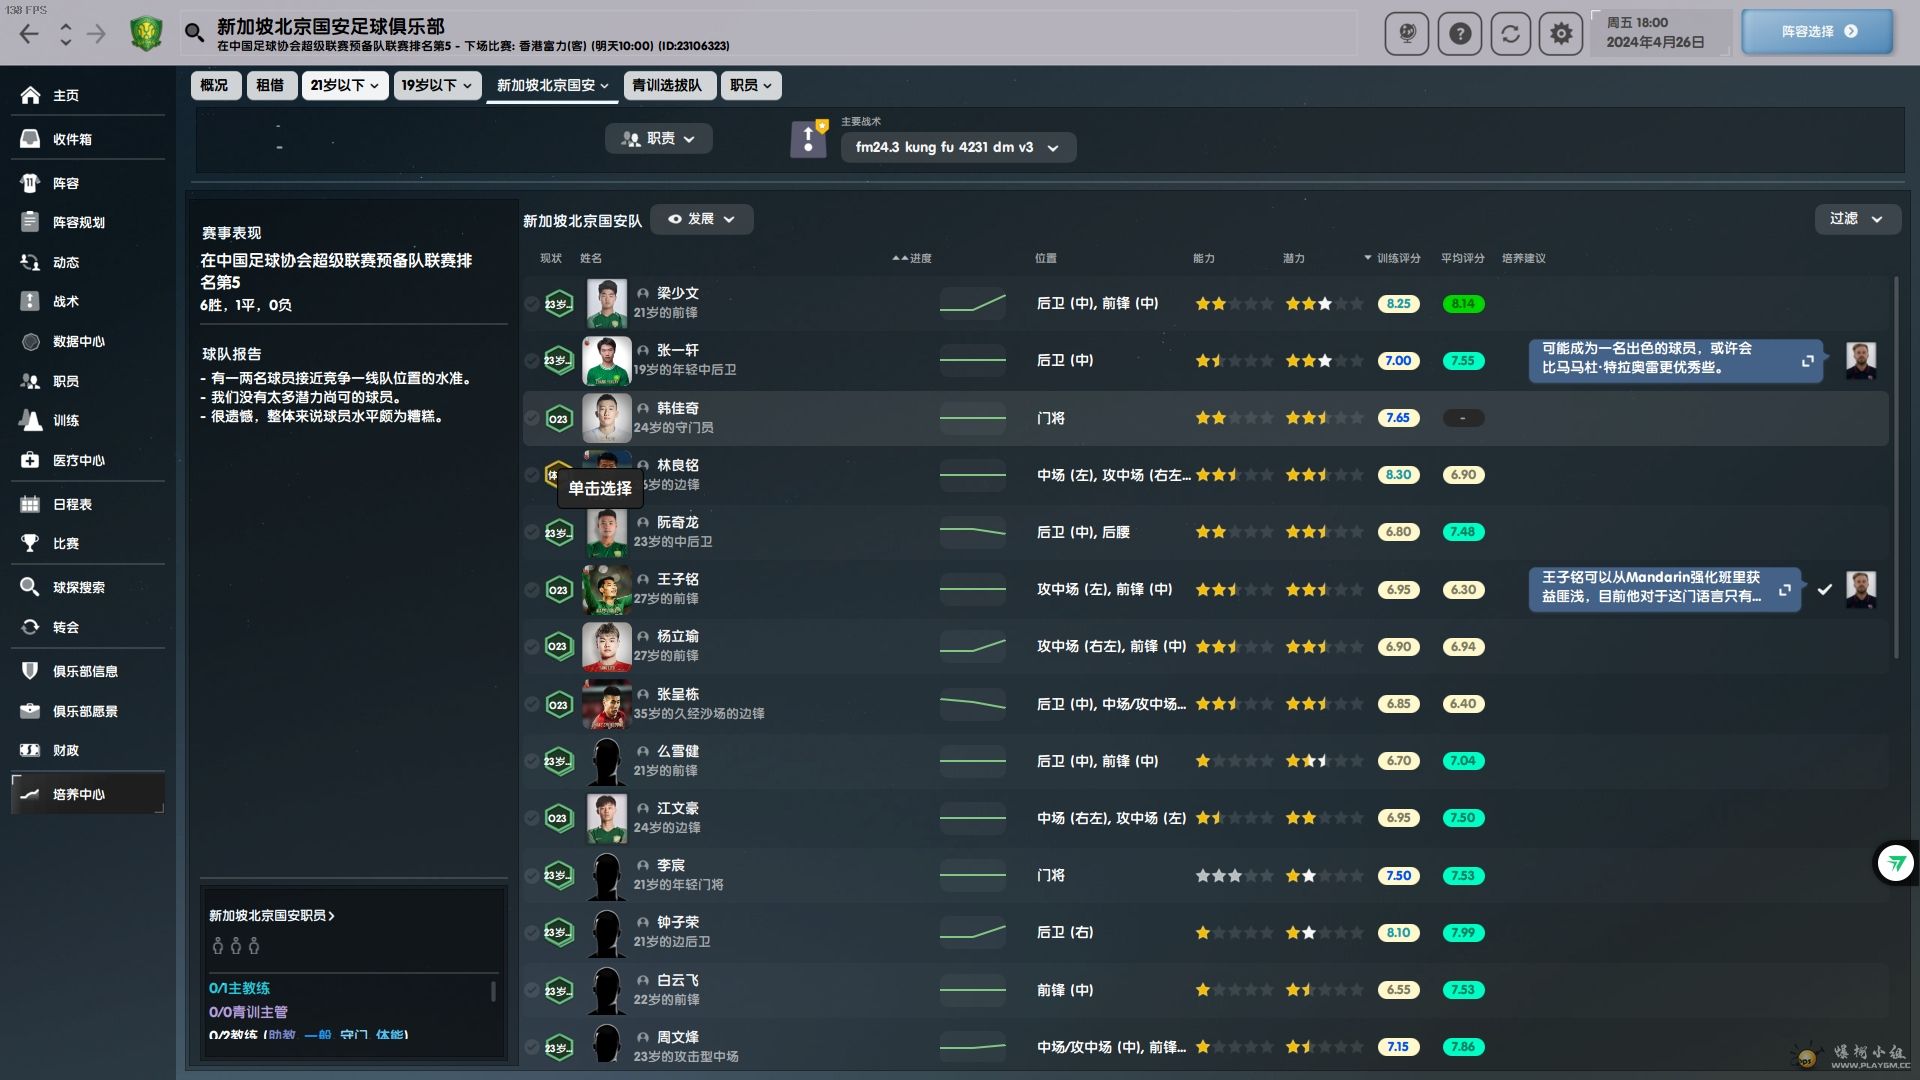
Task: Open the 发展 view dropdown
Action: [x=701, y=219]
